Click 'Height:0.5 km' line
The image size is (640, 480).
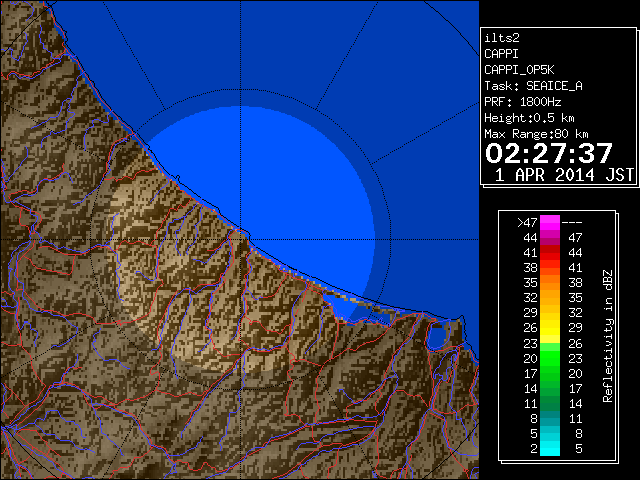point(529,118)
